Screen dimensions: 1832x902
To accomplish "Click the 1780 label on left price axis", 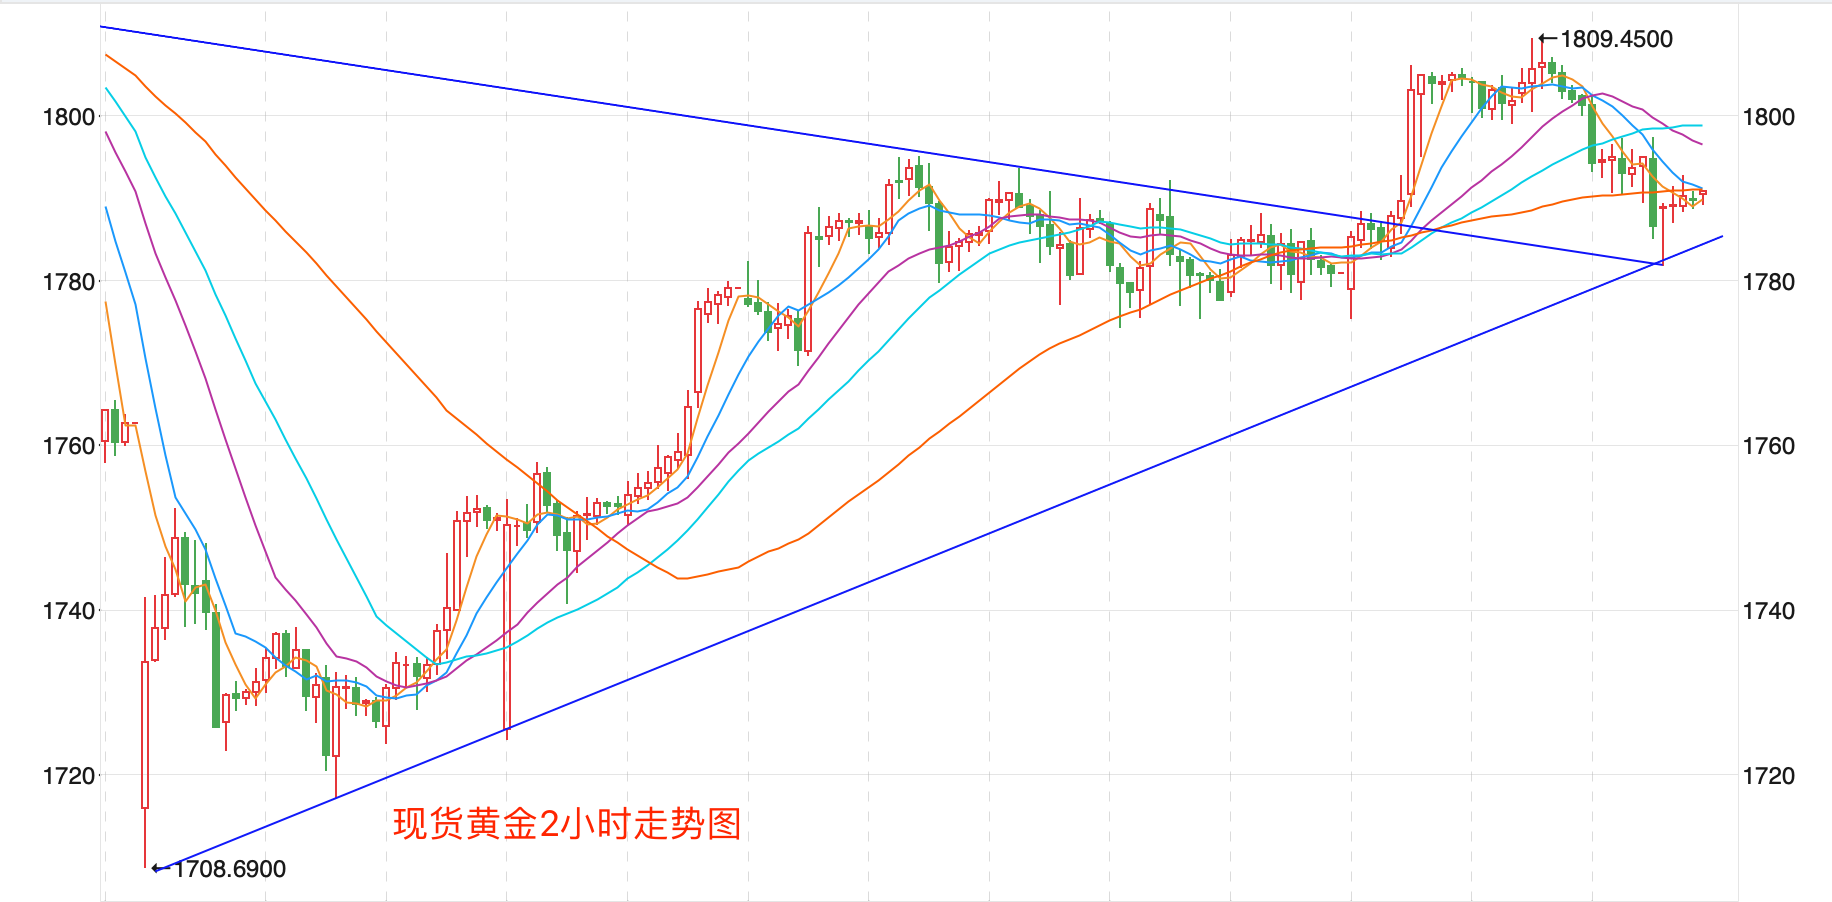I will click(x=68, y=282).
